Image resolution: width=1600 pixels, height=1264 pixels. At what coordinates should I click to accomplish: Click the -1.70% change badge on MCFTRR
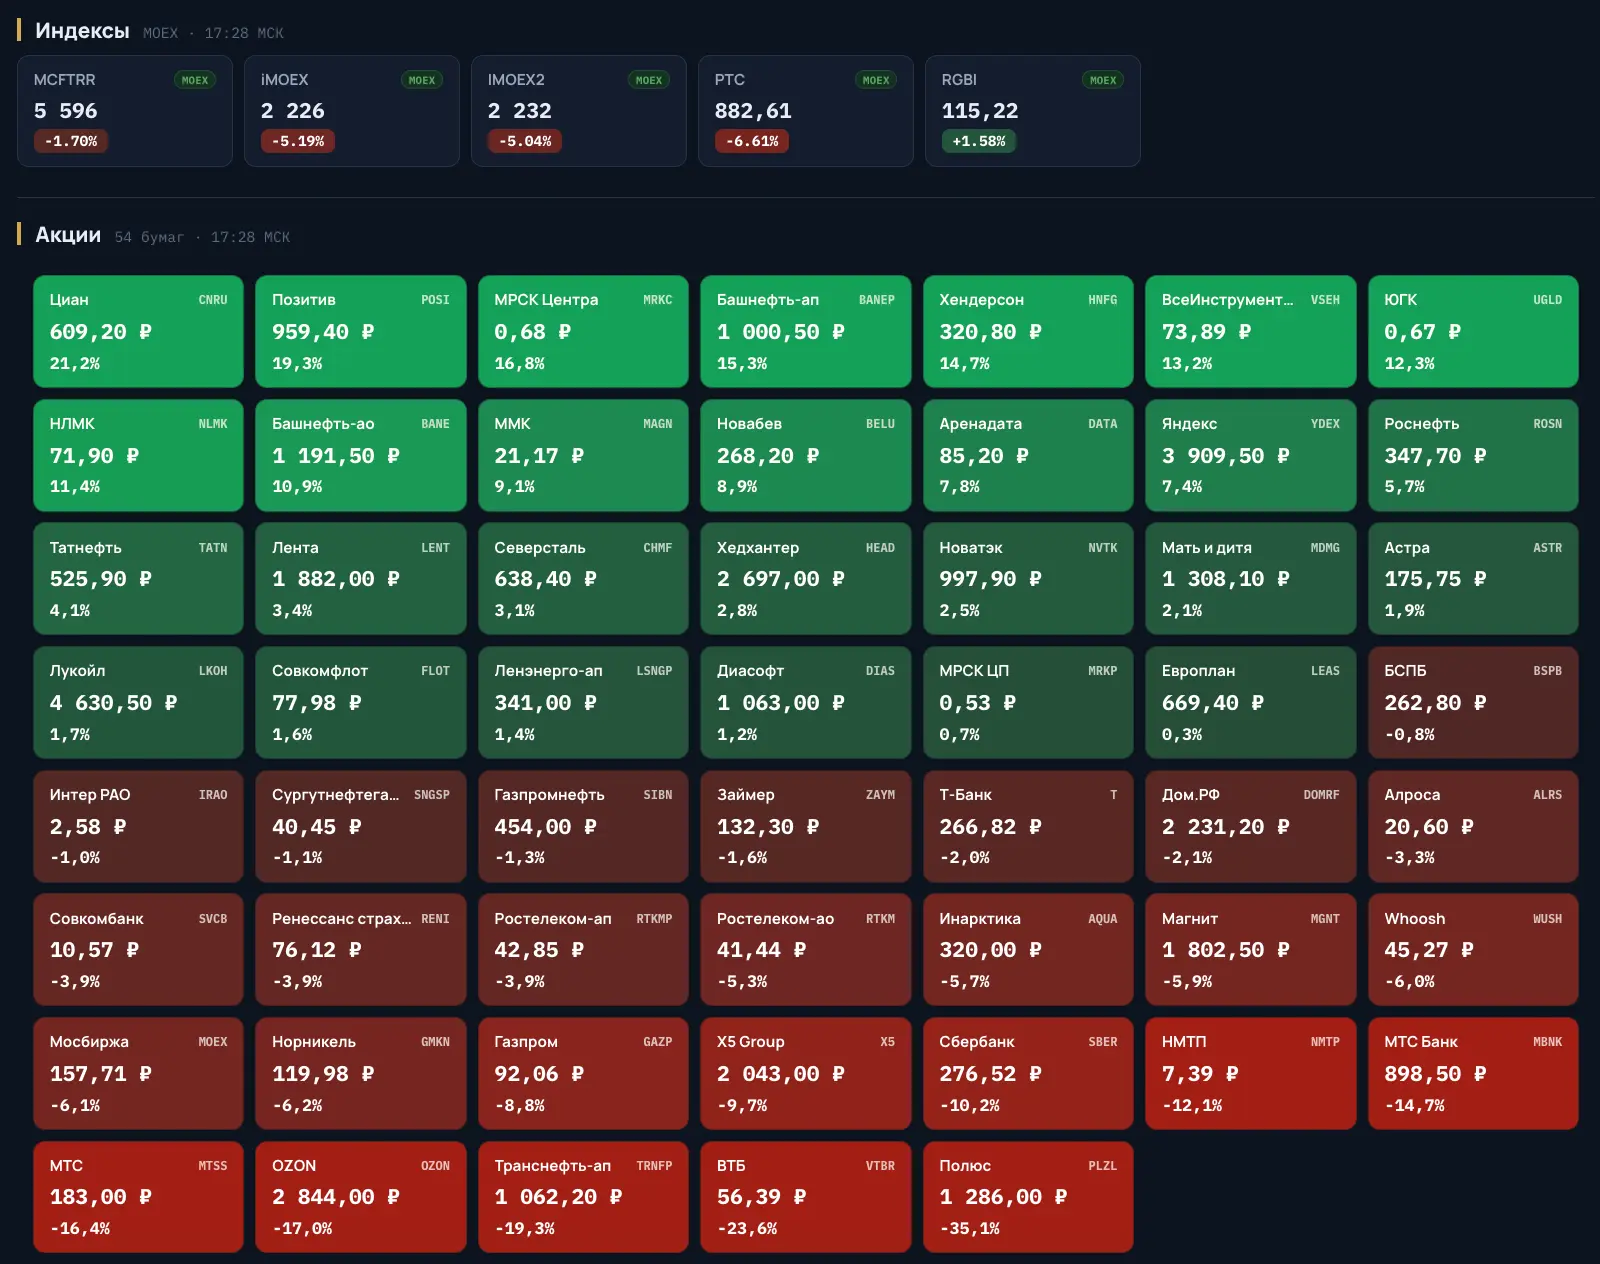pyautogui.click(x=71, y=141)
